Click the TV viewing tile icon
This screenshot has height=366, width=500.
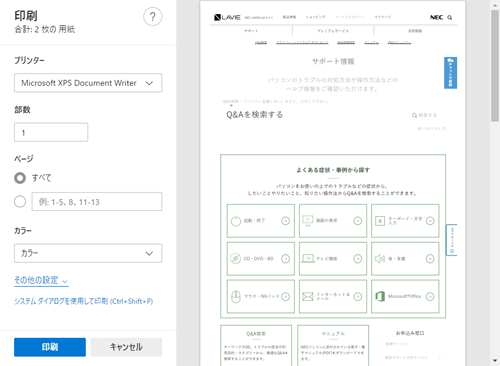pos(308,258)
